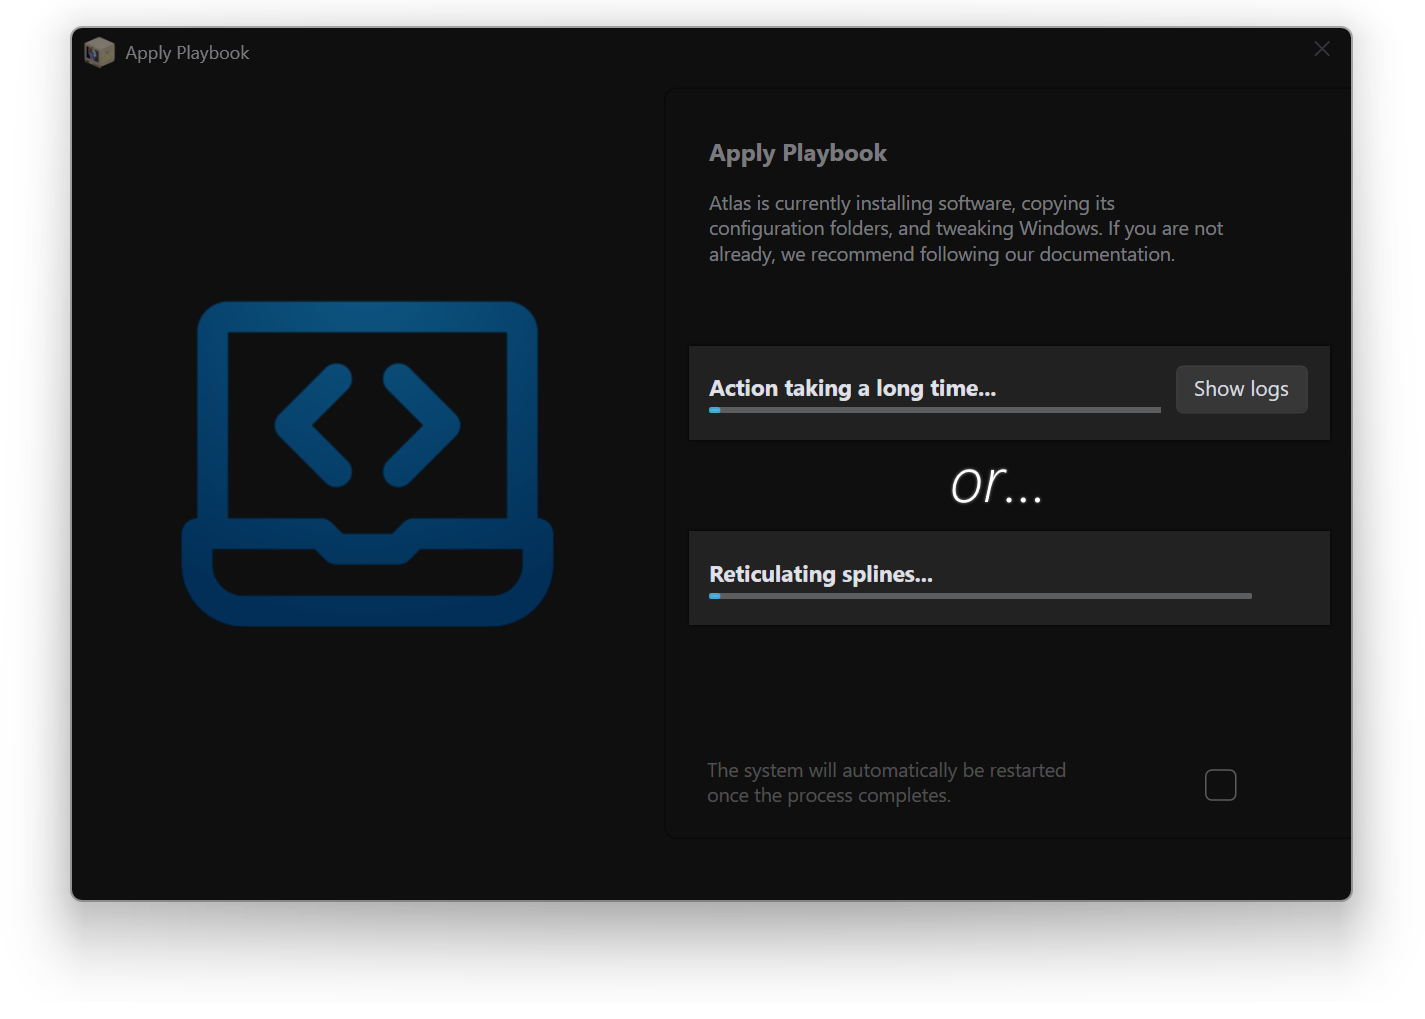Click the left angle bracket inside the laptop
The height and width of the screenshot is (1019, 1425).
(x=310, y=425)
